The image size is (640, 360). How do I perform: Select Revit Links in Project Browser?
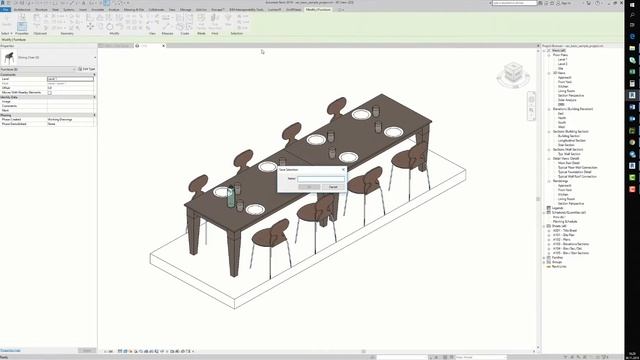[x=559, y=267]
